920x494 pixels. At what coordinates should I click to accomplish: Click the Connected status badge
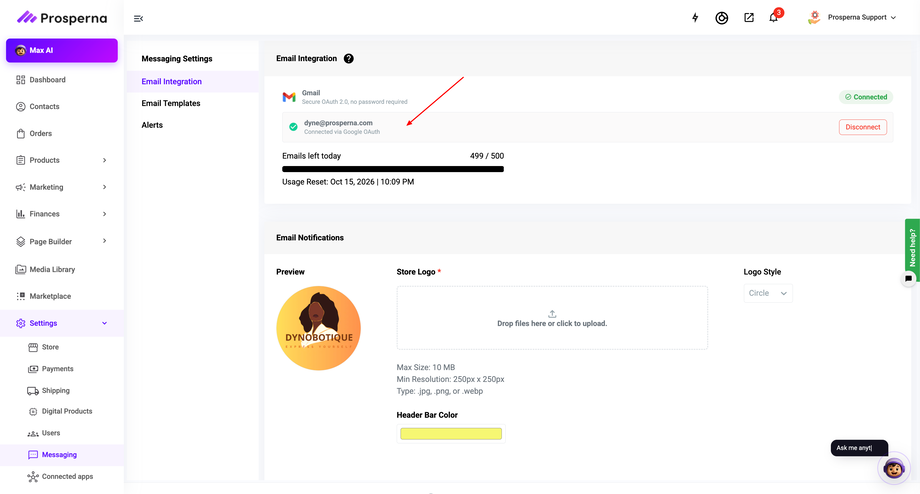tap(866, 97)
